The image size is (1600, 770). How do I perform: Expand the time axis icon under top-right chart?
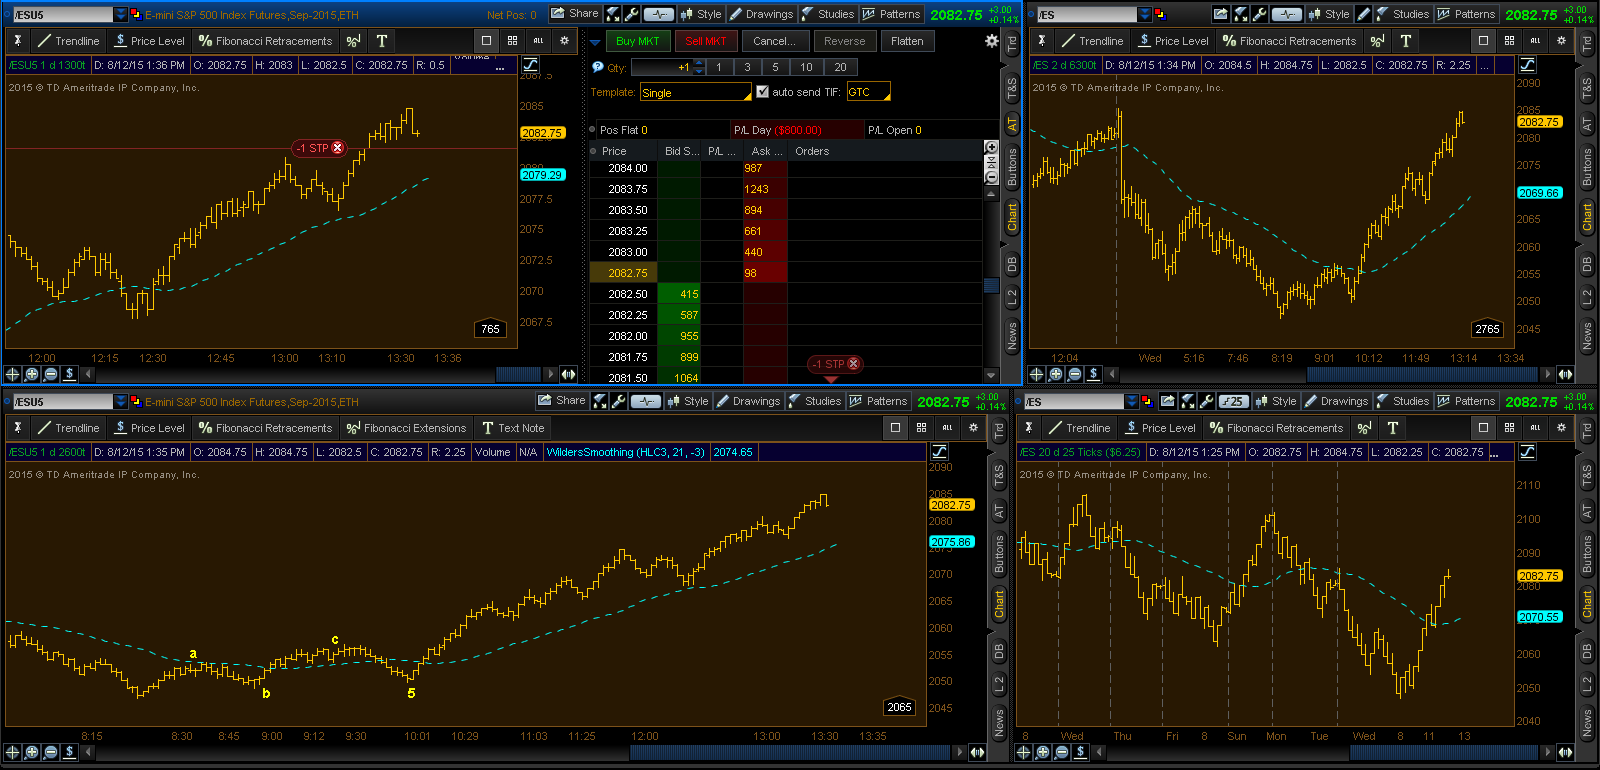(1565, 374)
